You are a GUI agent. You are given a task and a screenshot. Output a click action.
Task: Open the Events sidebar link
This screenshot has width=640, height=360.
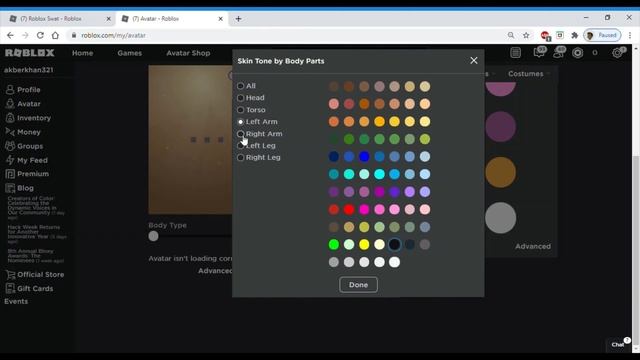(16, 302)
